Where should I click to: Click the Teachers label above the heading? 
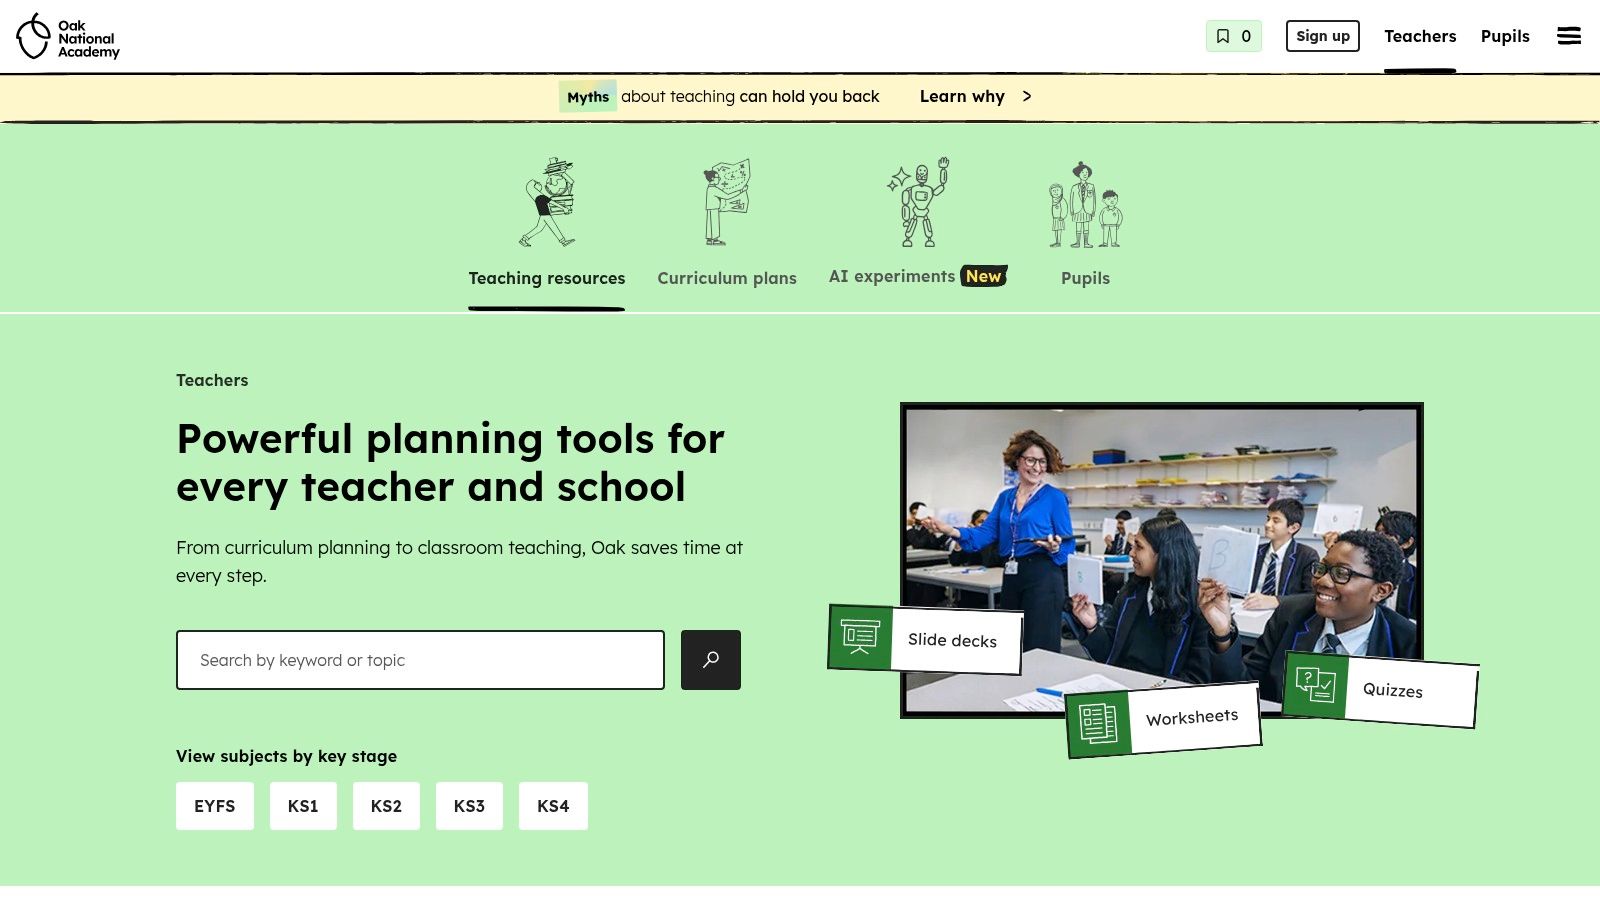[212, 380]
